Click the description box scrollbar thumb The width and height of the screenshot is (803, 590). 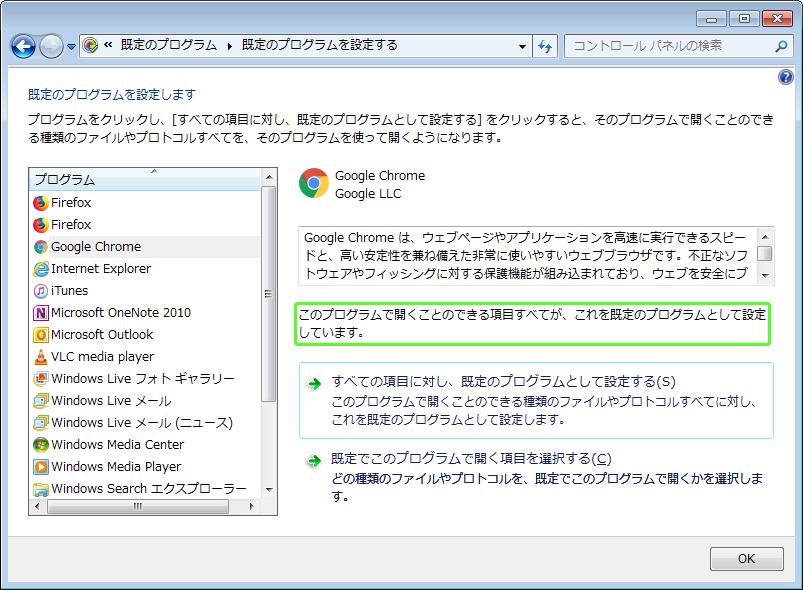pyautogui.click(x=765, y=254)
